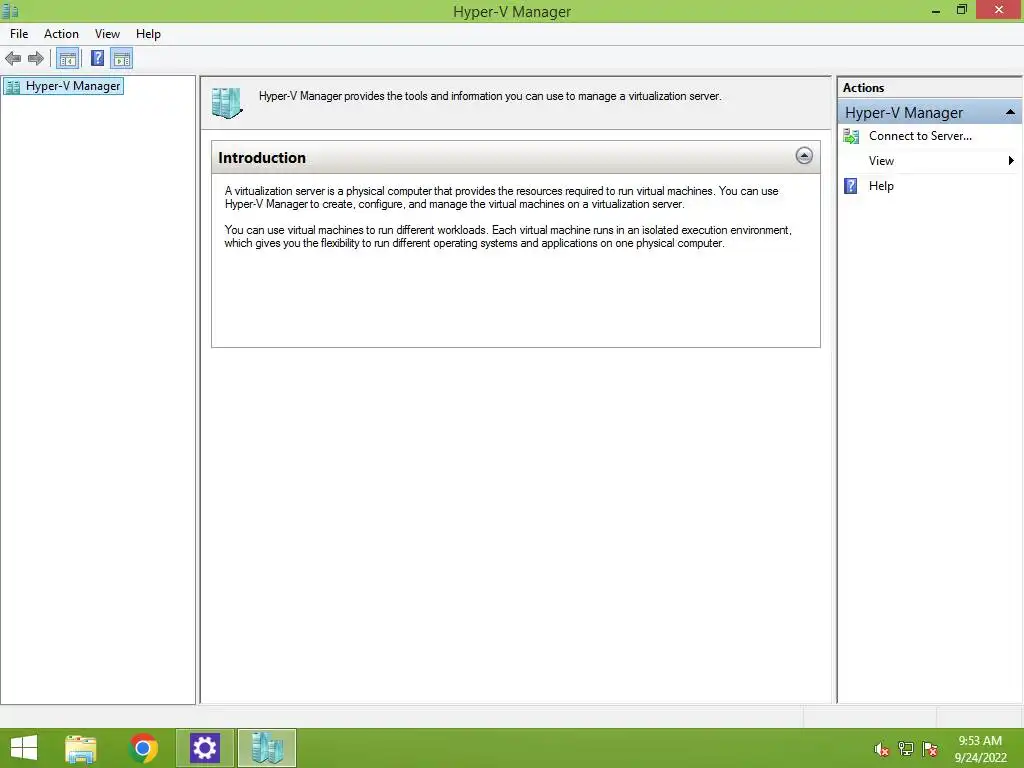Click the blue Help question-mark toolbar icon

(97, 59)
